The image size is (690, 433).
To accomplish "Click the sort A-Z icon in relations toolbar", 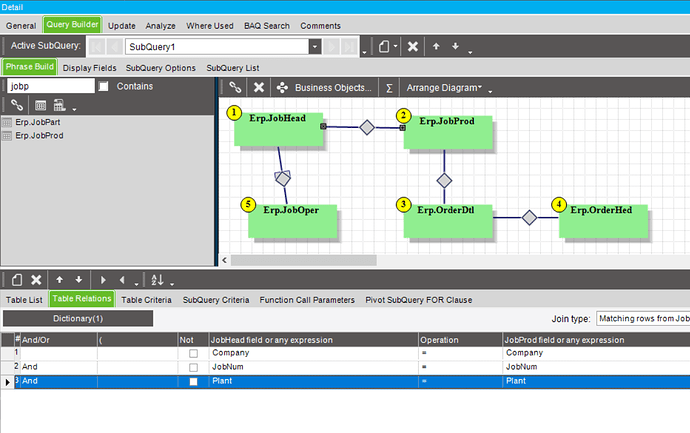I will pos(157,280).
